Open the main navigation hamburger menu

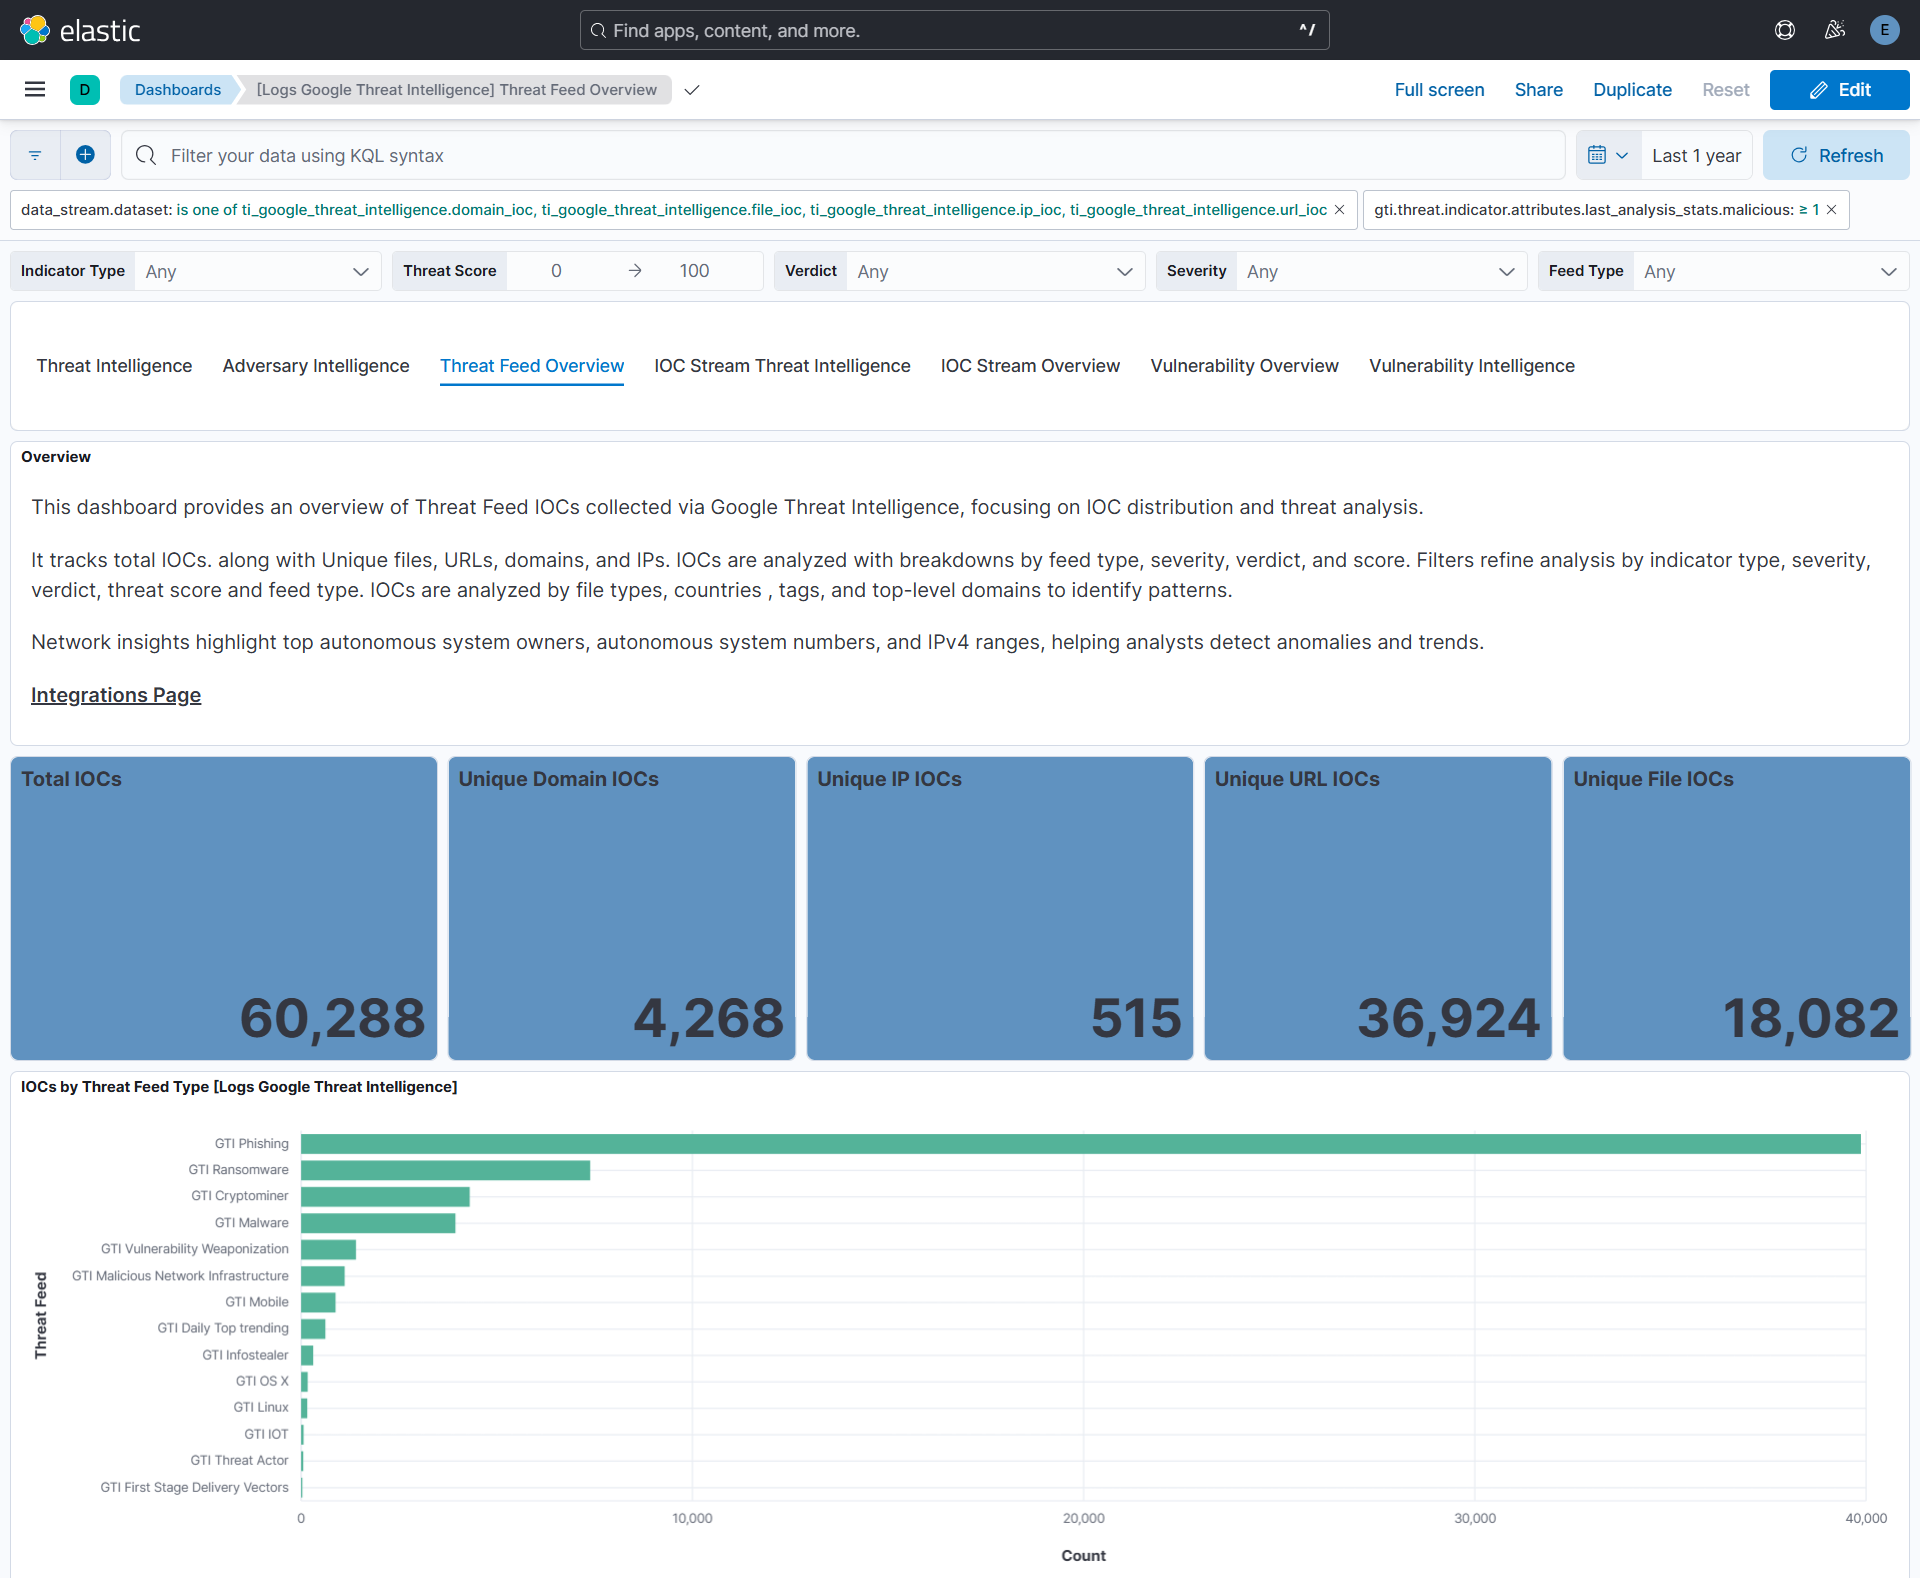coord(35,90)
